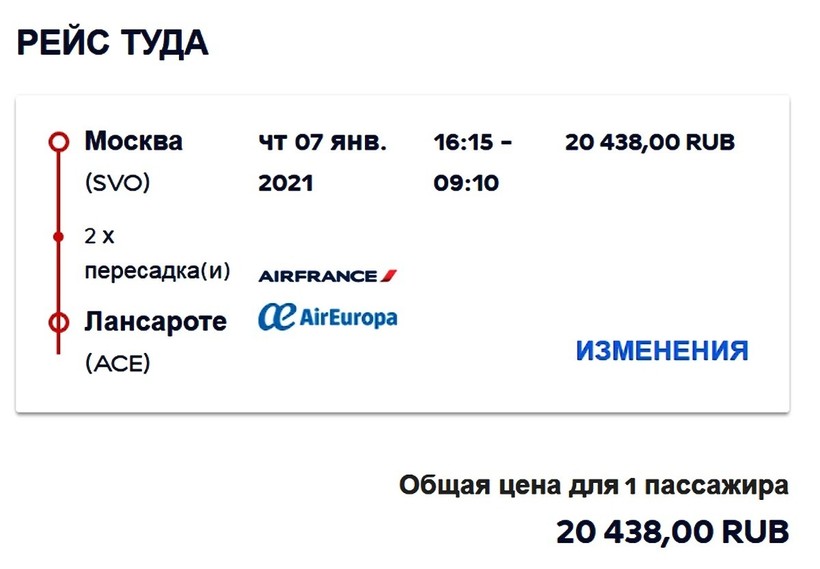
Task: Click the 16:15 - 09:10 flight time
Action: point(472,162)
